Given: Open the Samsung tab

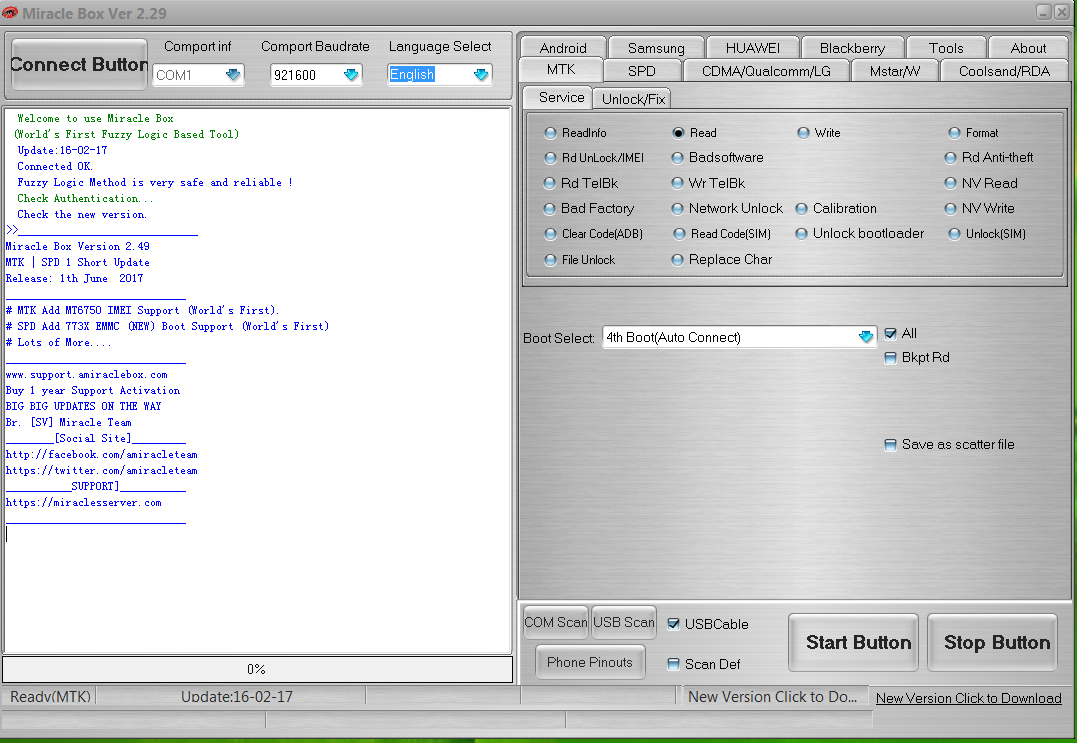Looking at the screenshot, I should click(656, 46).
